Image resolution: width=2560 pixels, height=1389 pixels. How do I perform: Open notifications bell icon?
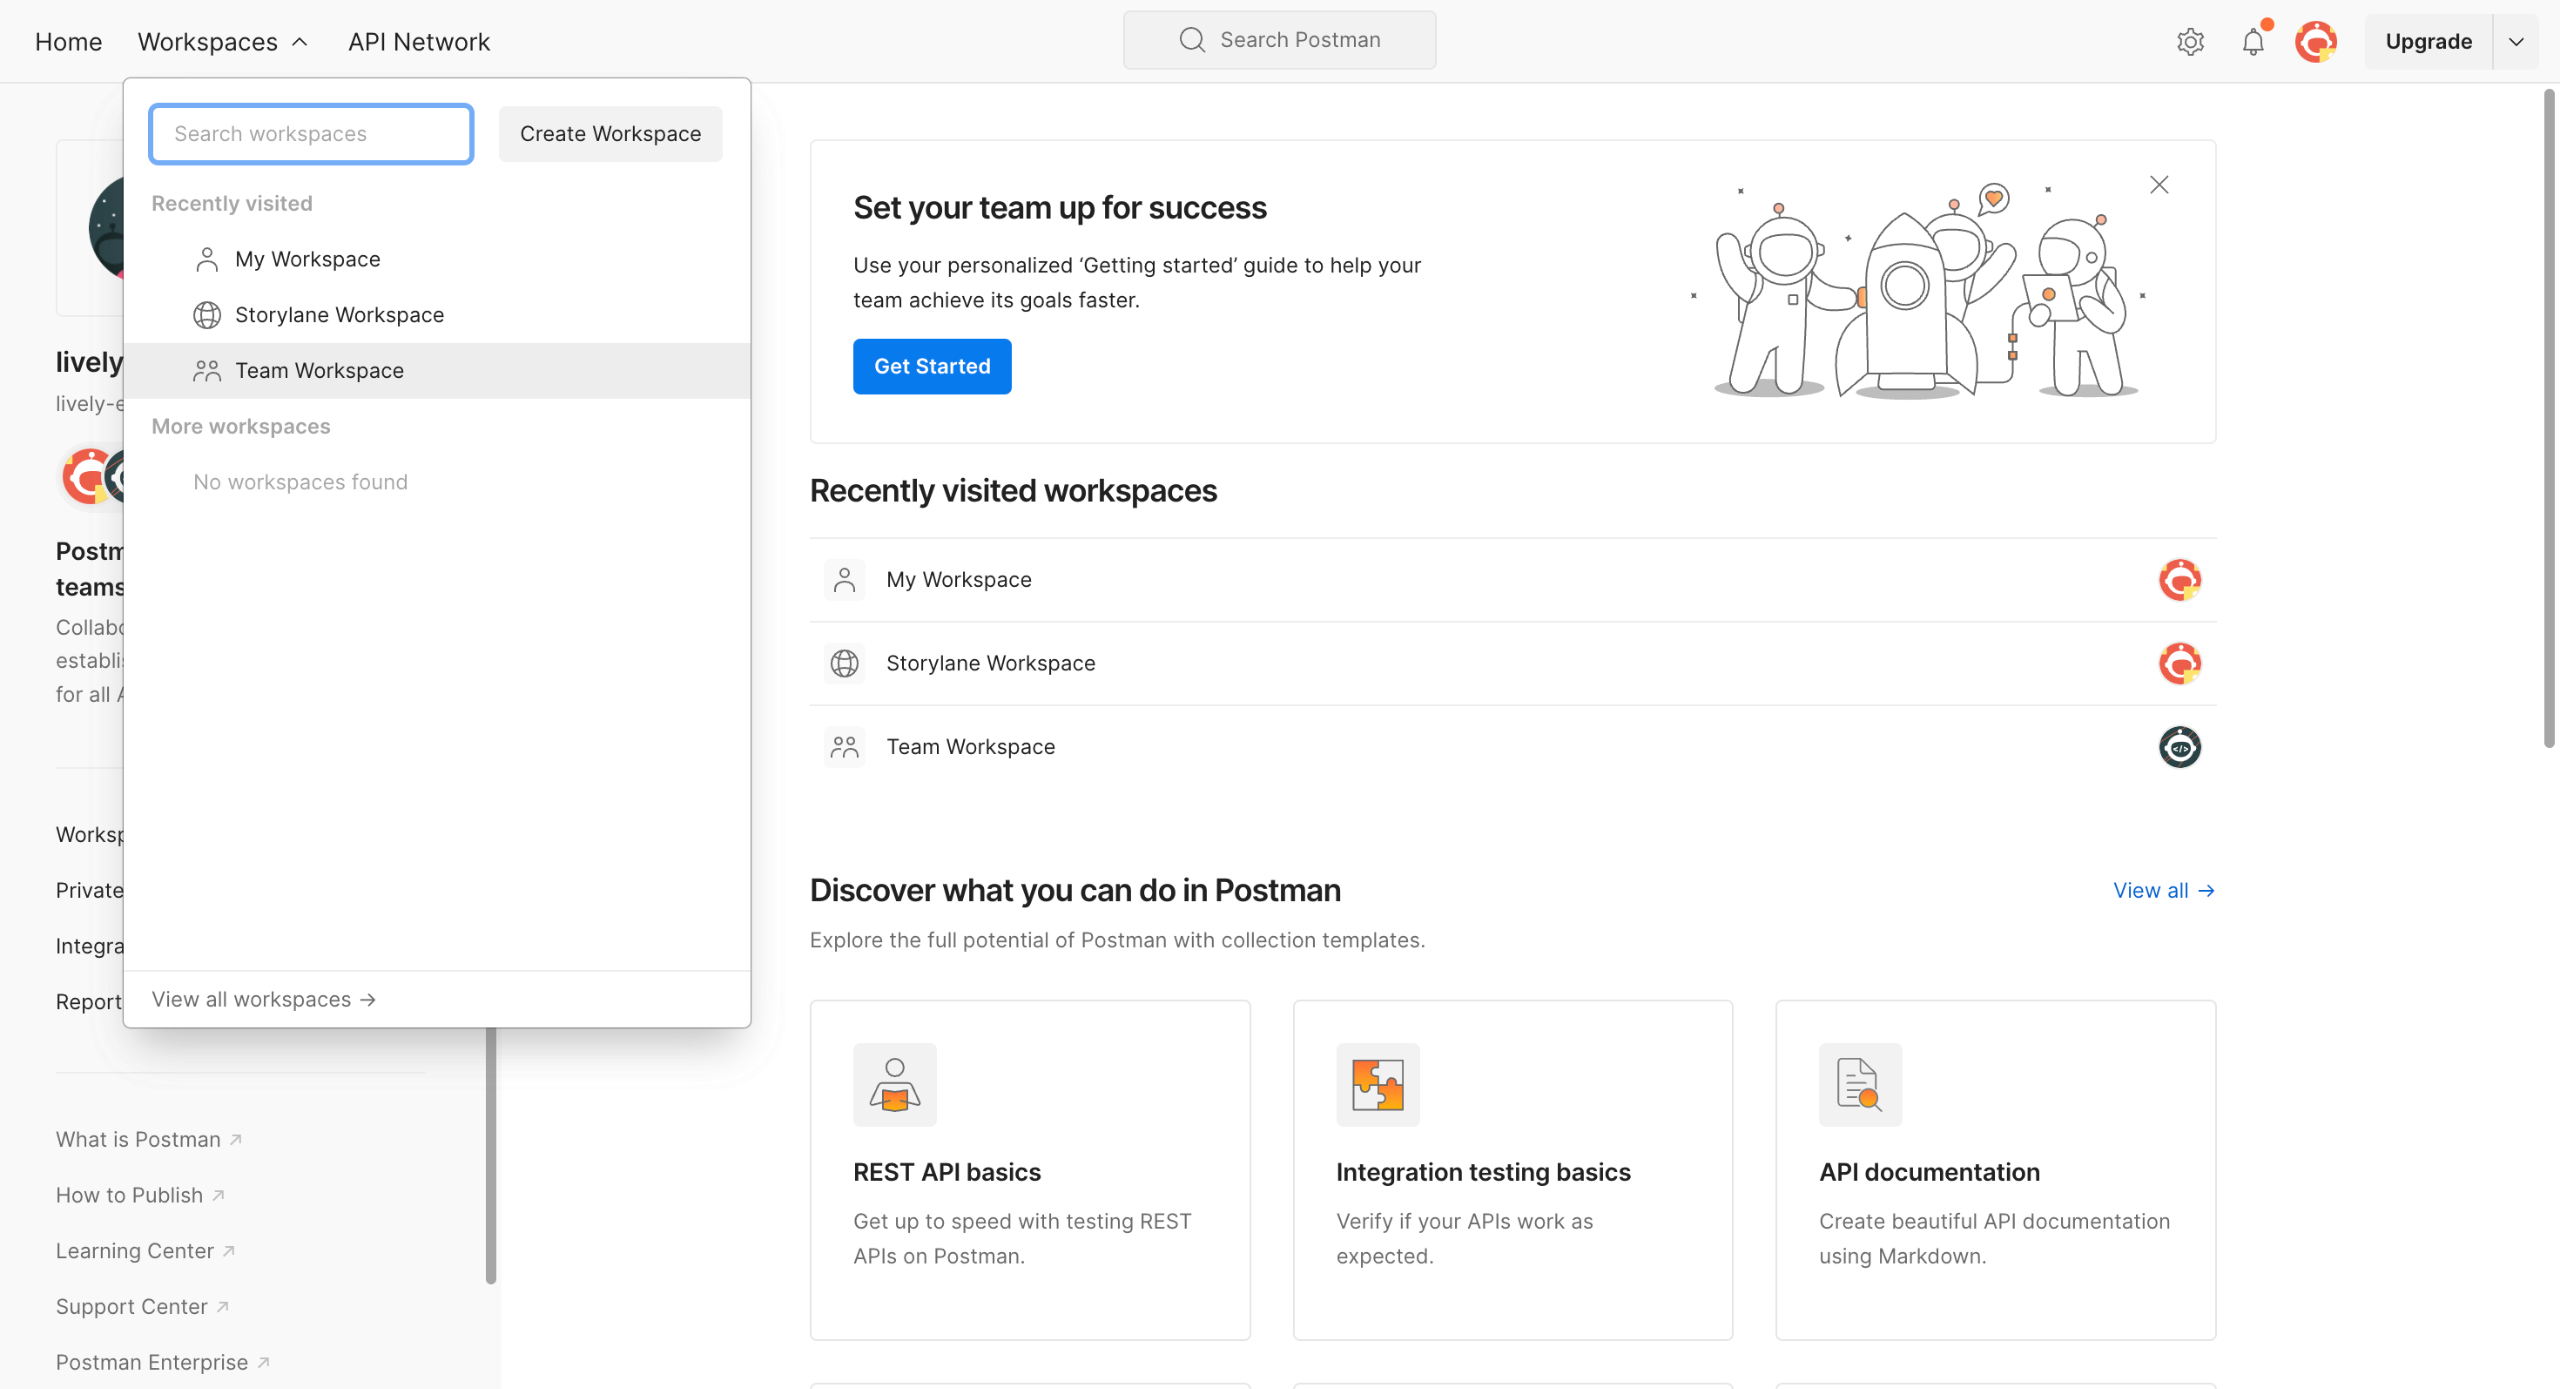coord(2253,41)
